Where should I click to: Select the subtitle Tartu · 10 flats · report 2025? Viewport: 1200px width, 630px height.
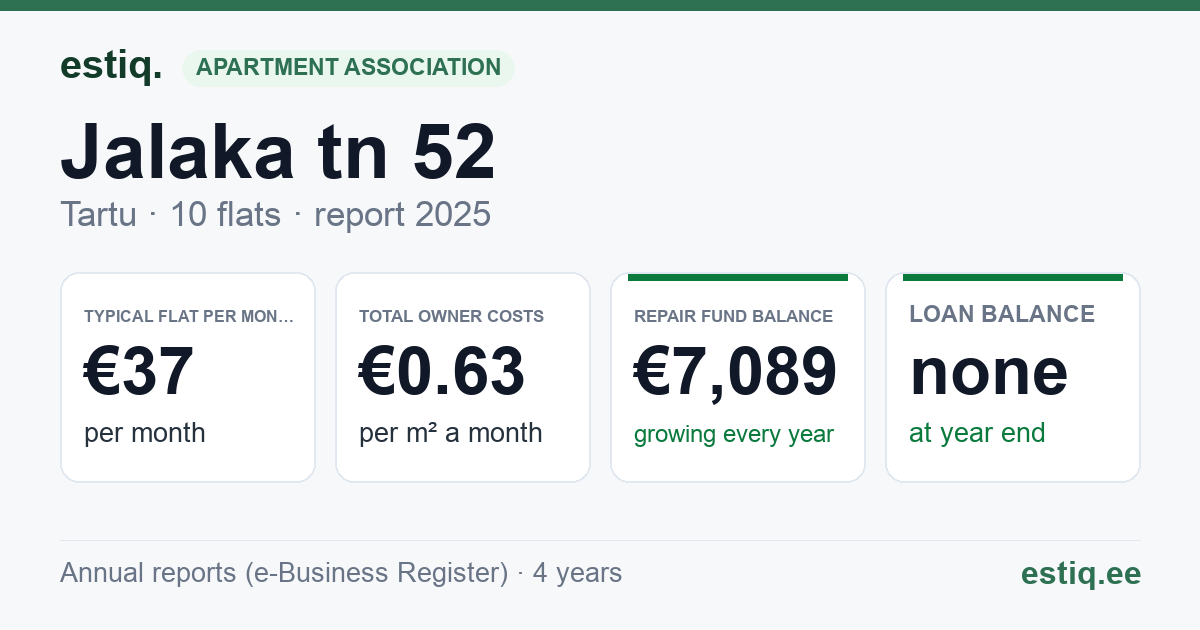click(x=275, y=214)
